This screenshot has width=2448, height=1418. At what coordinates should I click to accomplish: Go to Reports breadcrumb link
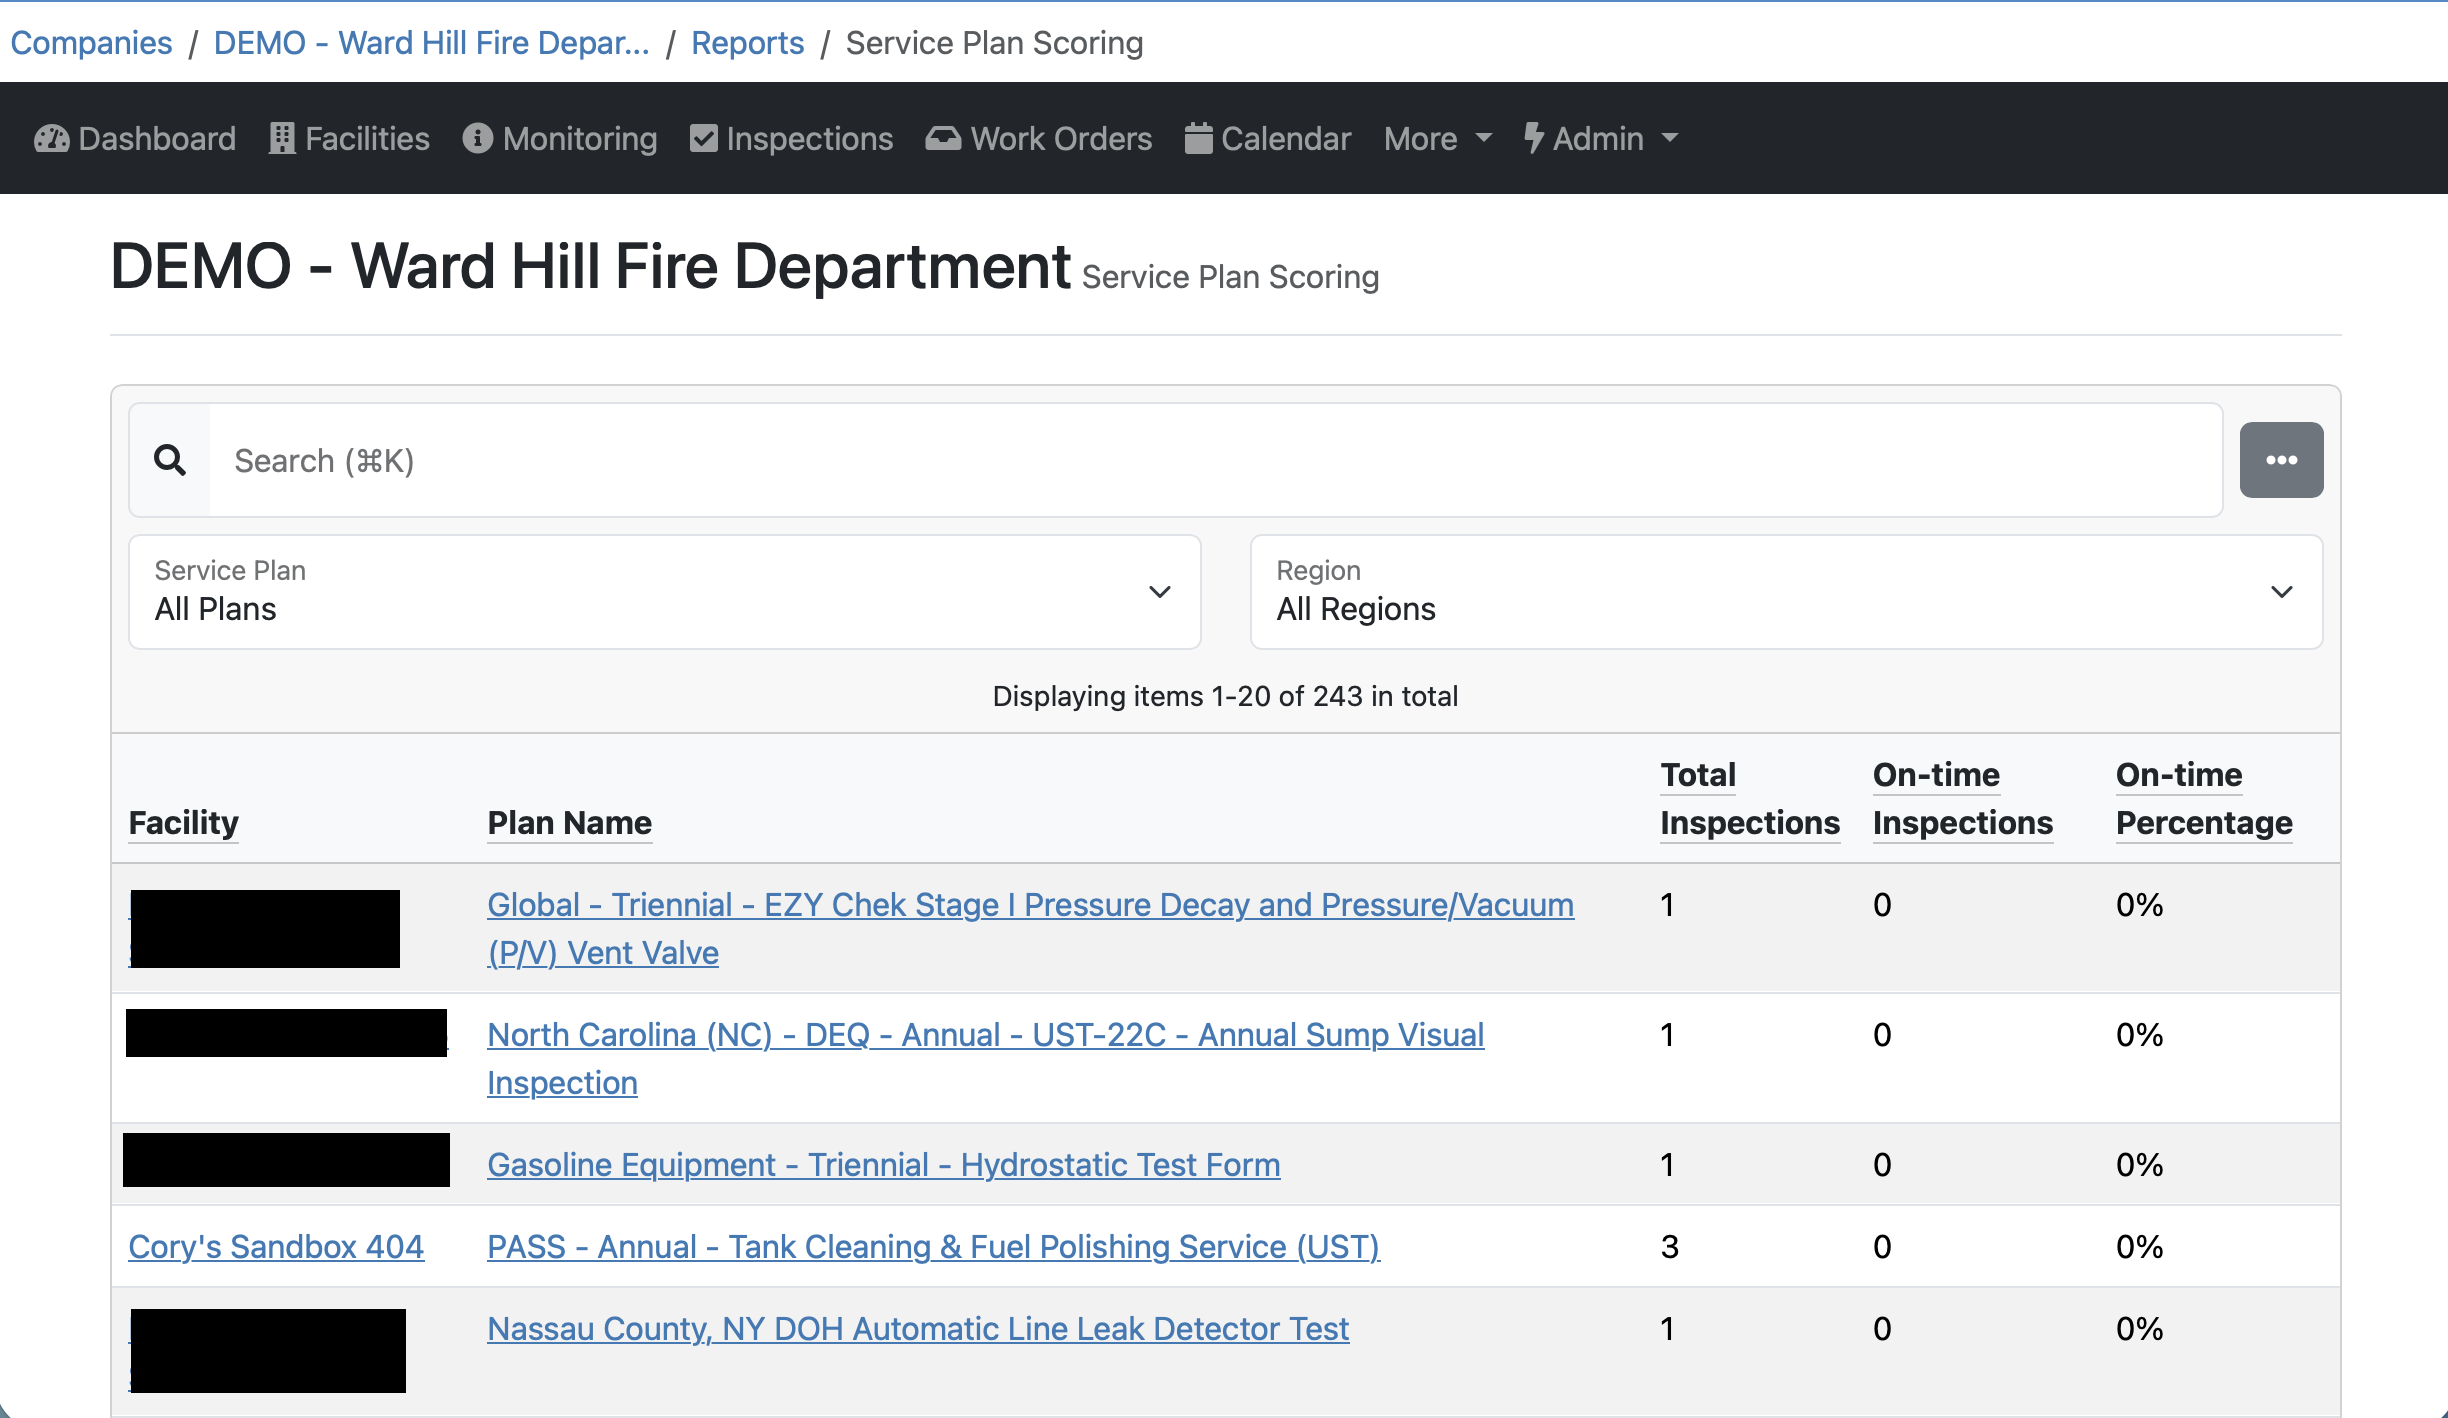click(x=747, y=43)
